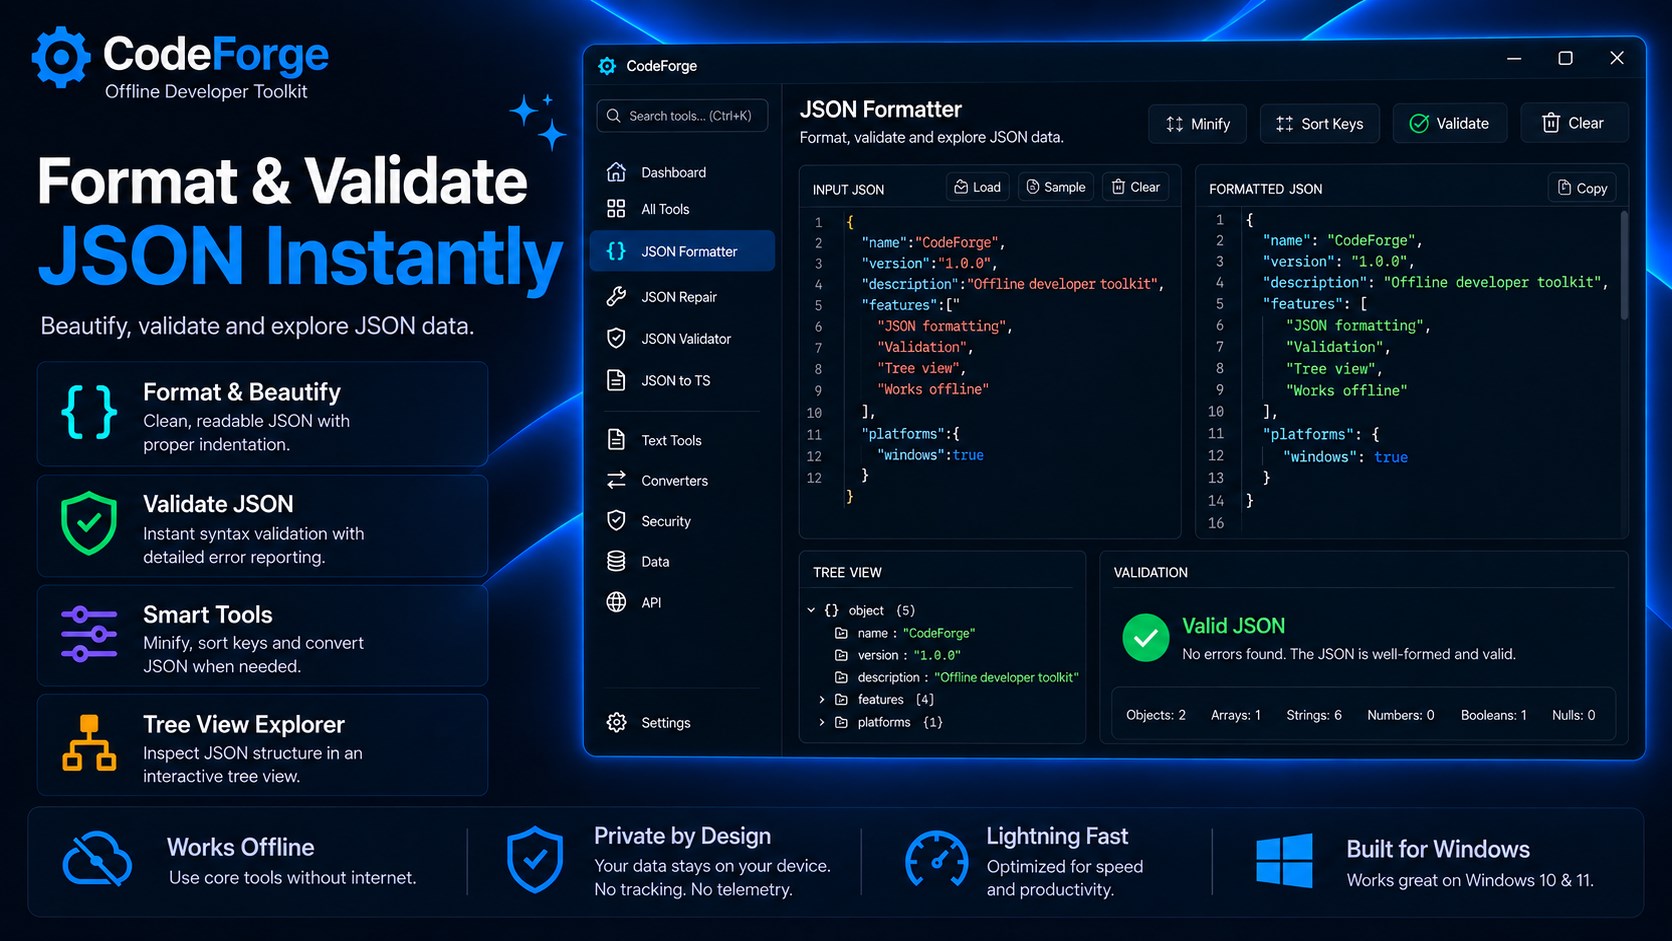Screen dimensions: 1672x941
Task: Click the braces icon of root object node
Action: click(x=831, y=610)
